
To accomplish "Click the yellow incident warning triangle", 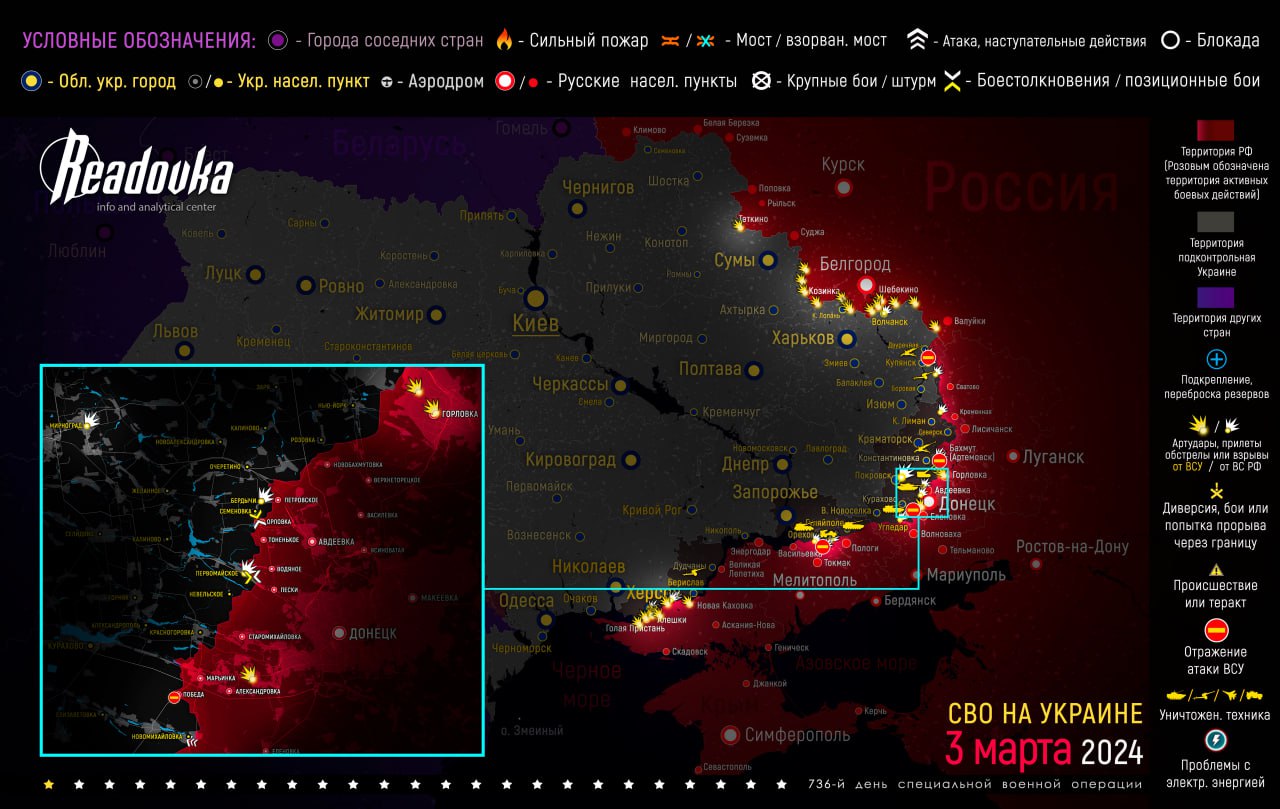I will click(x=1216, y=569).
